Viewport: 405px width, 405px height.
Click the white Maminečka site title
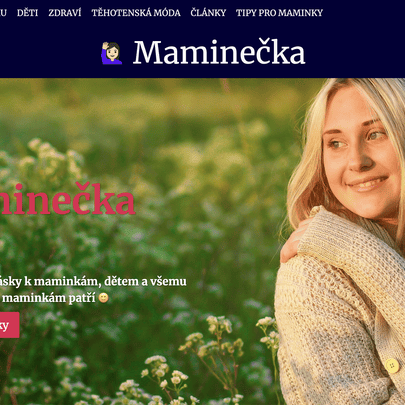219,52
